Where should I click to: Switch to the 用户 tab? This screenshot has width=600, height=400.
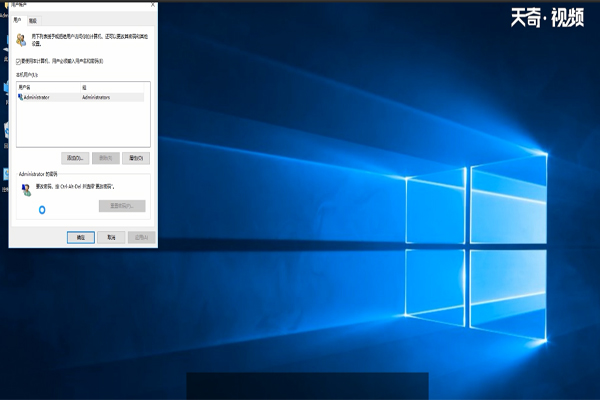click(18, 20)
